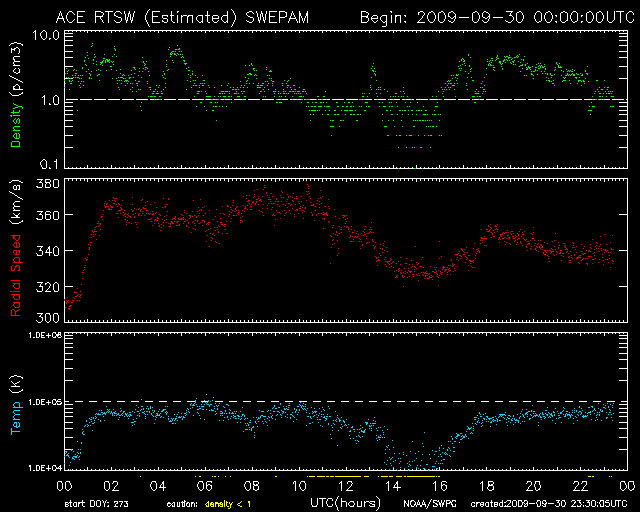Click the "16" hour tick label

[440, 486]
